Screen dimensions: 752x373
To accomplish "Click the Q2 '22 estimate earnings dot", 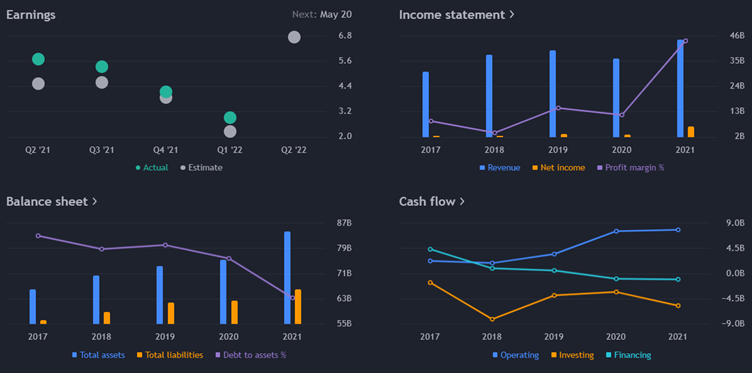I will pyautogui.click(x=294, y=37).
